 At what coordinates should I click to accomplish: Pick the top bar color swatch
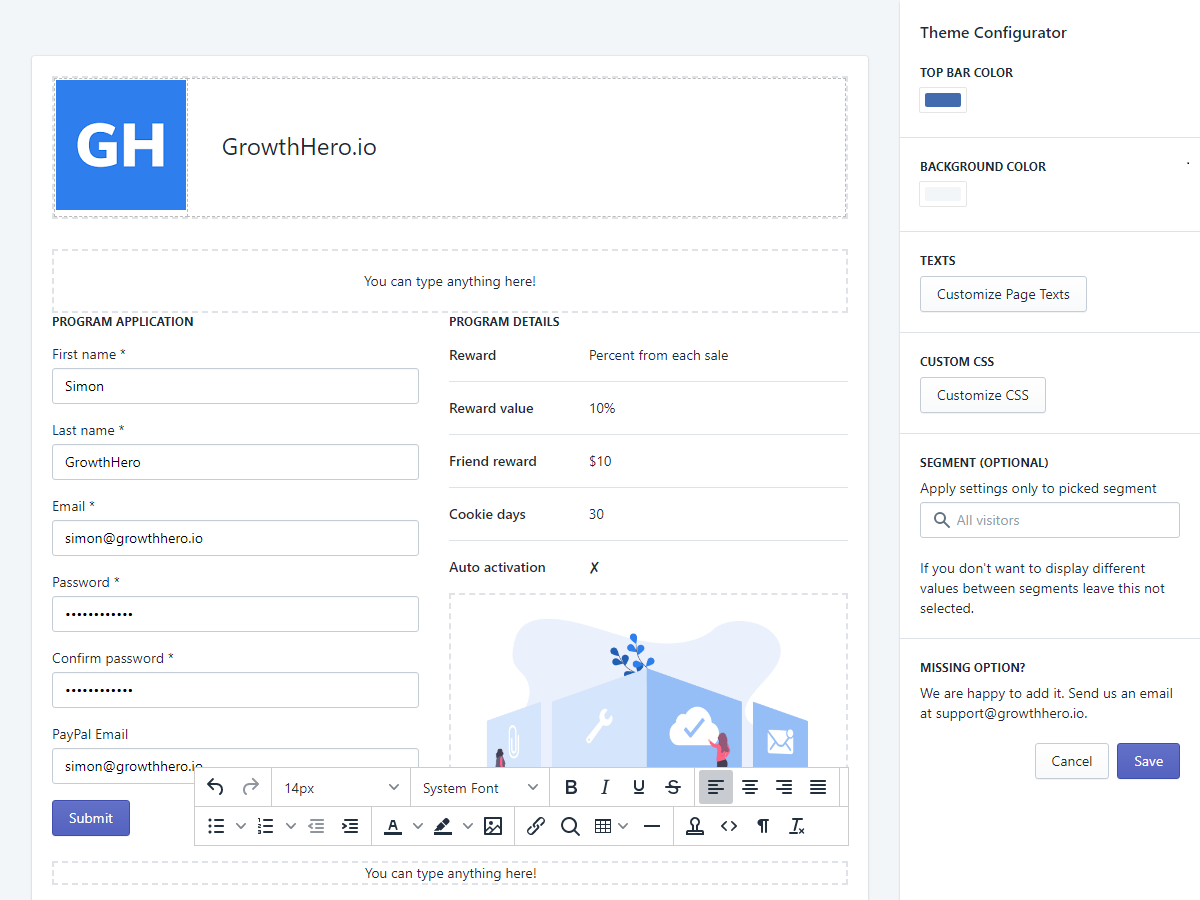[943, 100]
